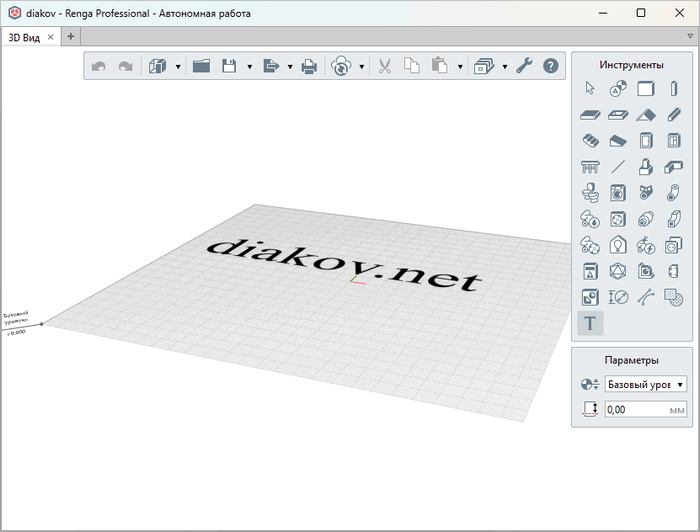Select the Wall tool
The image size is (700, 532).
[646, 88]
